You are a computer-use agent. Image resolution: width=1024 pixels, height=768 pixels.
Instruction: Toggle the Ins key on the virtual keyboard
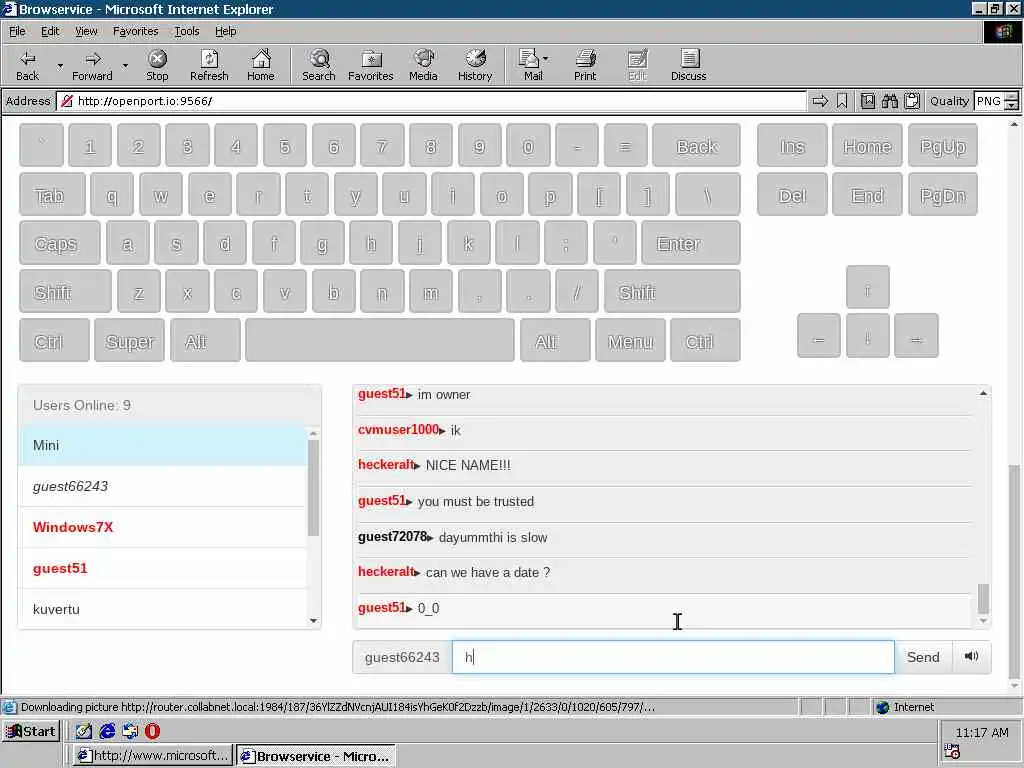pyautogui.click(x=792, y=146)
